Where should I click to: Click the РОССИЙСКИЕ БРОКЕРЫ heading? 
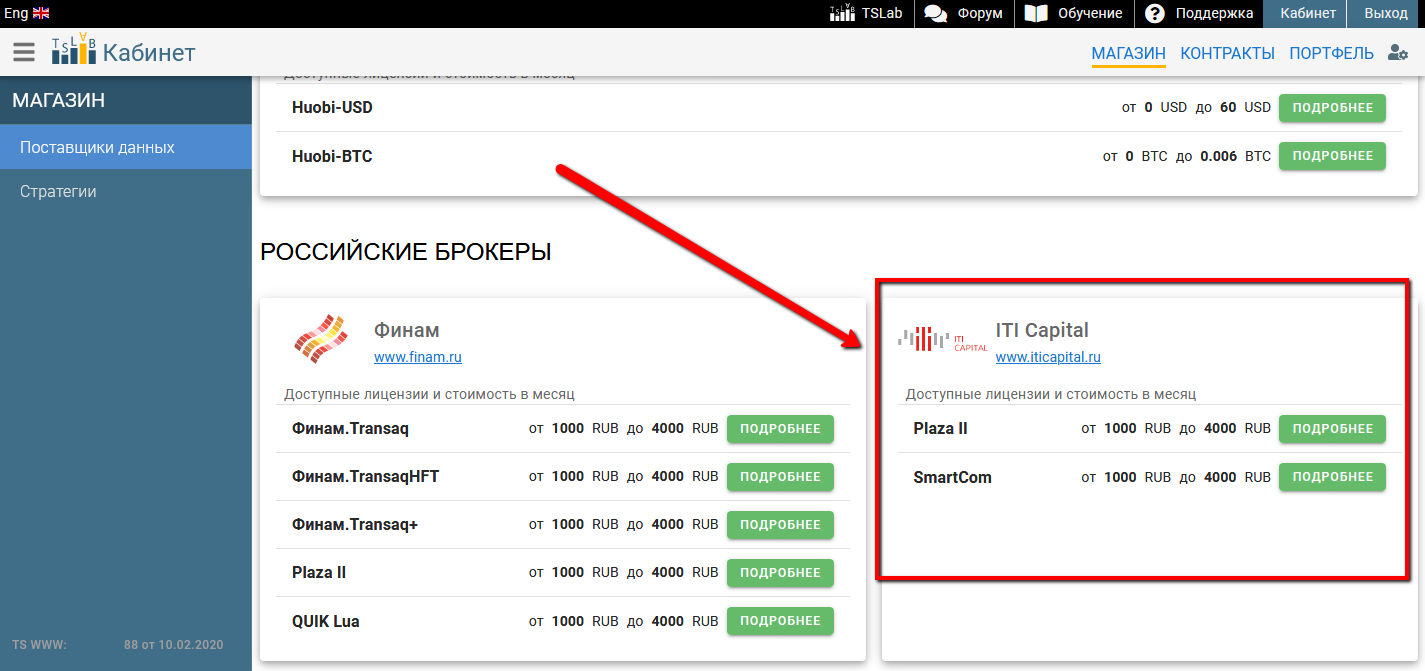pyautogui.click(x=406, y=252)
